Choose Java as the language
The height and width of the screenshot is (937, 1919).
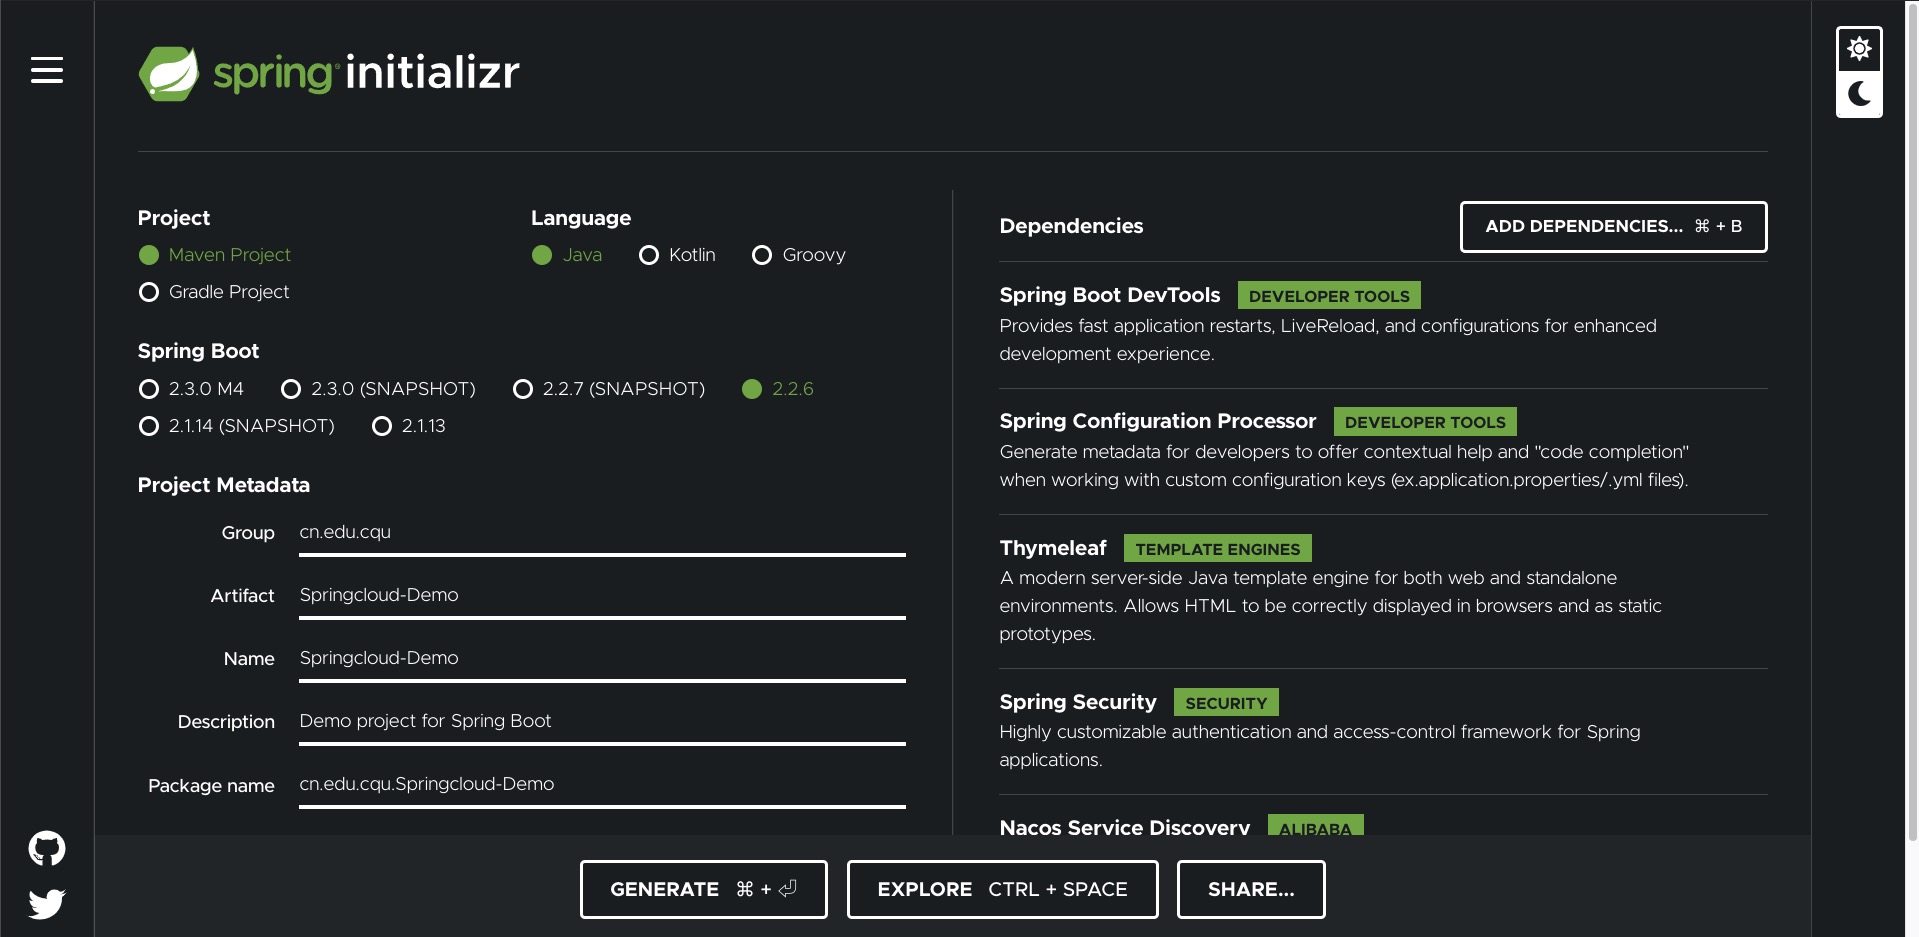(x=567, y=255)
